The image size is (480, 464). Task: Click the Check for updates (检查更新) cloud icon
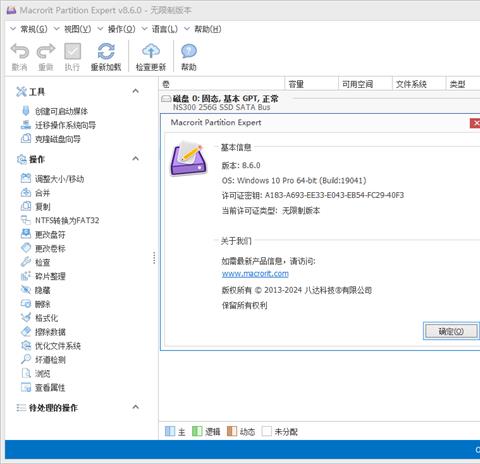click(151, 51)
